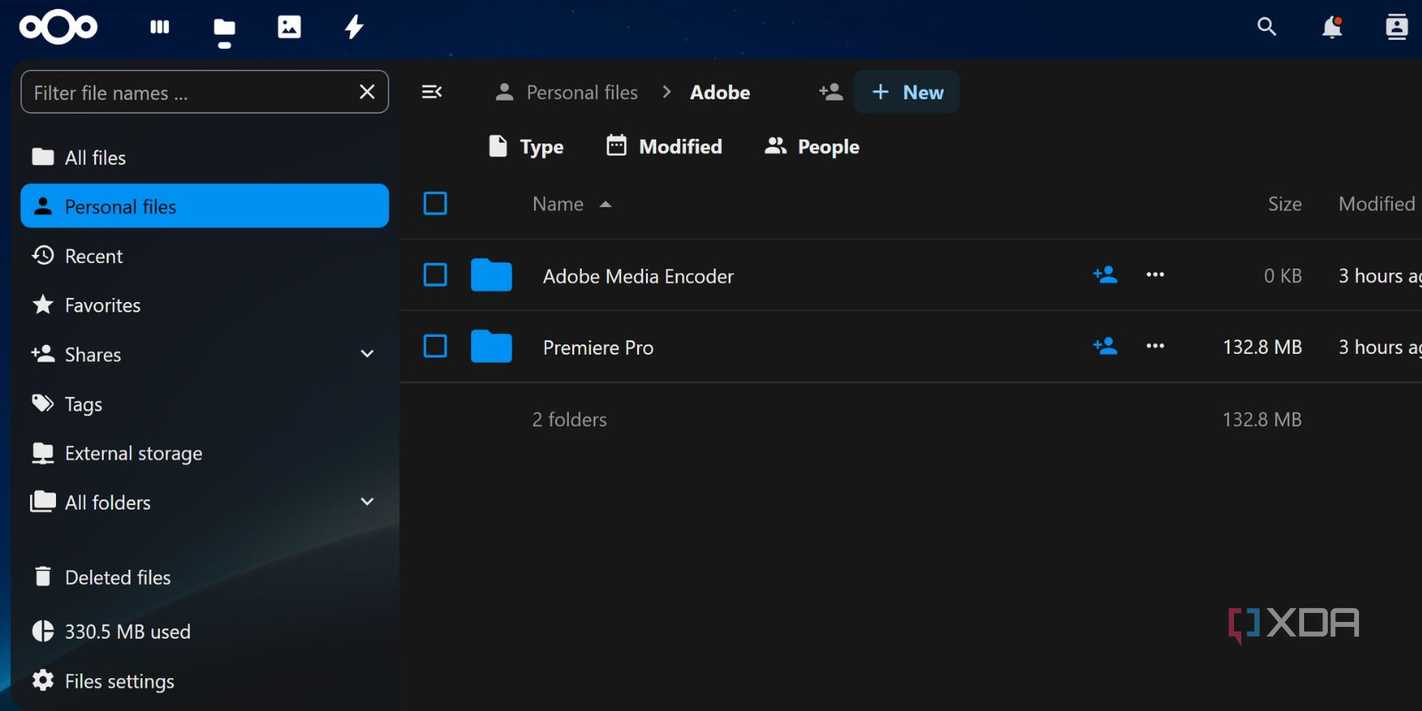Select Adobe Media Encoder checkbox

(x=435, y=275)
